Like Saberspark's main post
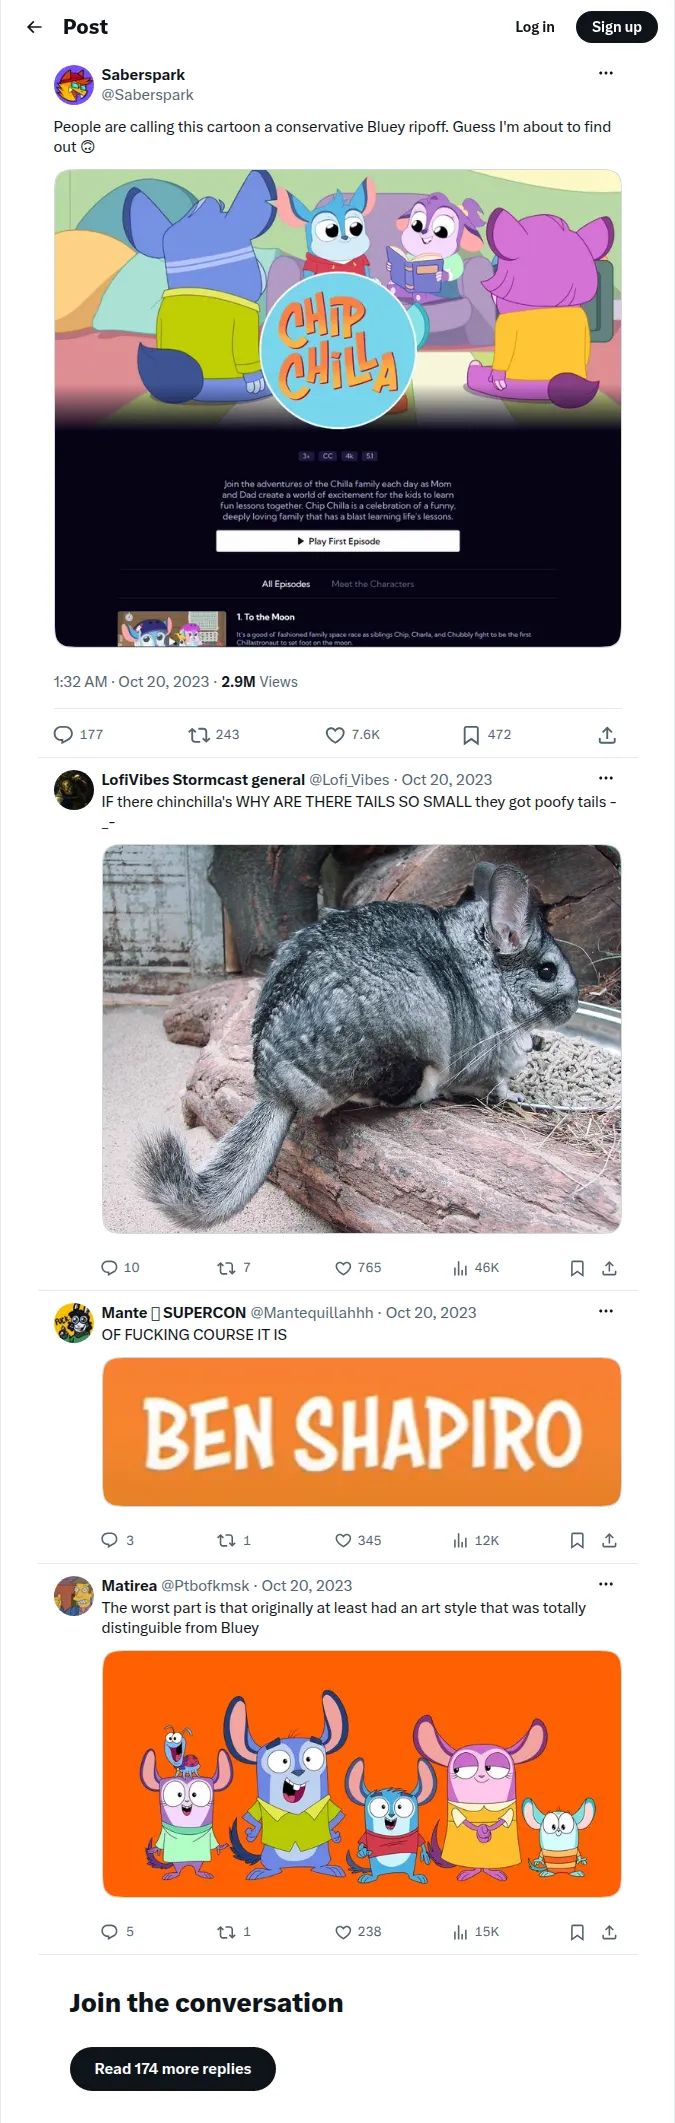This screenshot has width=675, height=2123. pos(353,735)
